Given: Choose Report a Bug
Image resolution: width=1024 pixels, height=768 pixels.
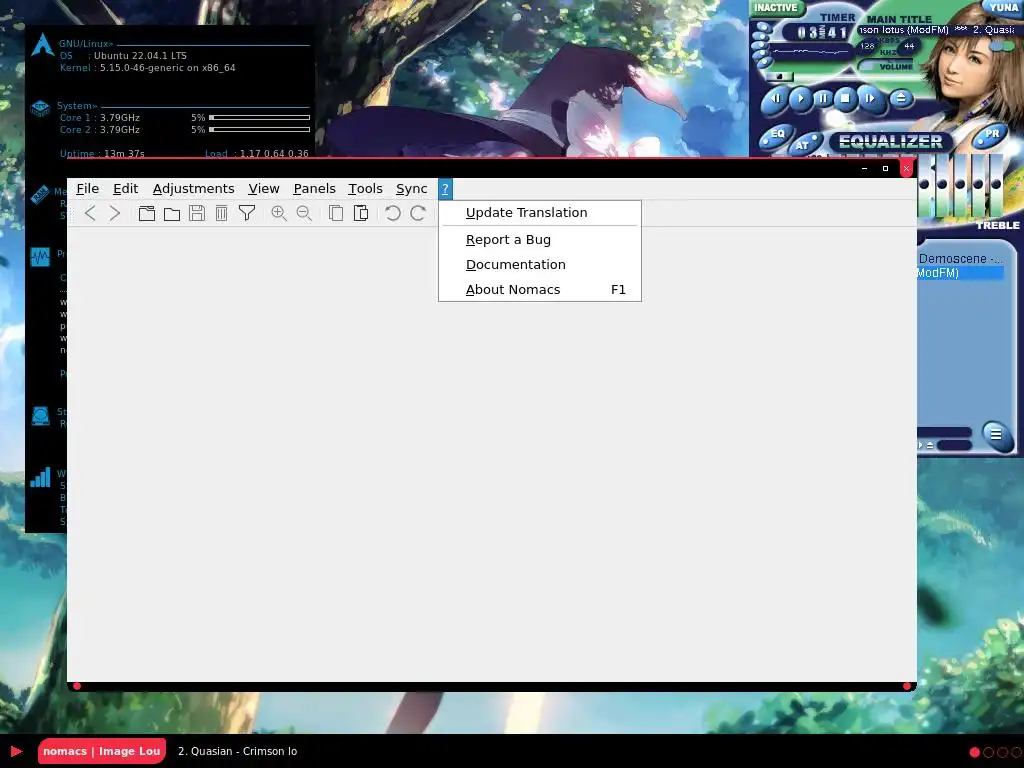Looking at the screenshot, I should click(x=539, y=240).
